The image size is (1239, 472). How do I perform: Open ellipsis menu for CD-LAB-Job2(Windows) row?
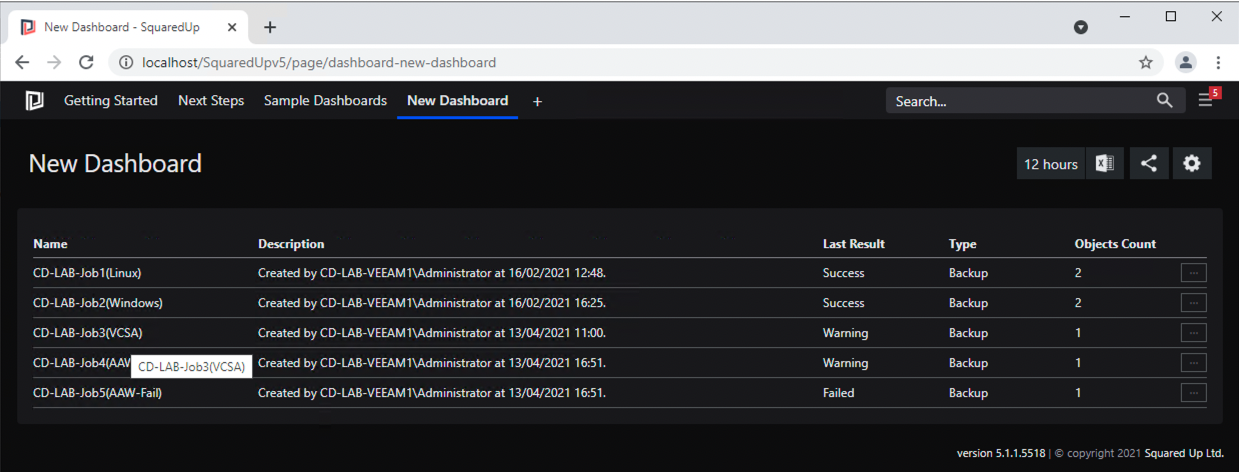[1193, 303]
